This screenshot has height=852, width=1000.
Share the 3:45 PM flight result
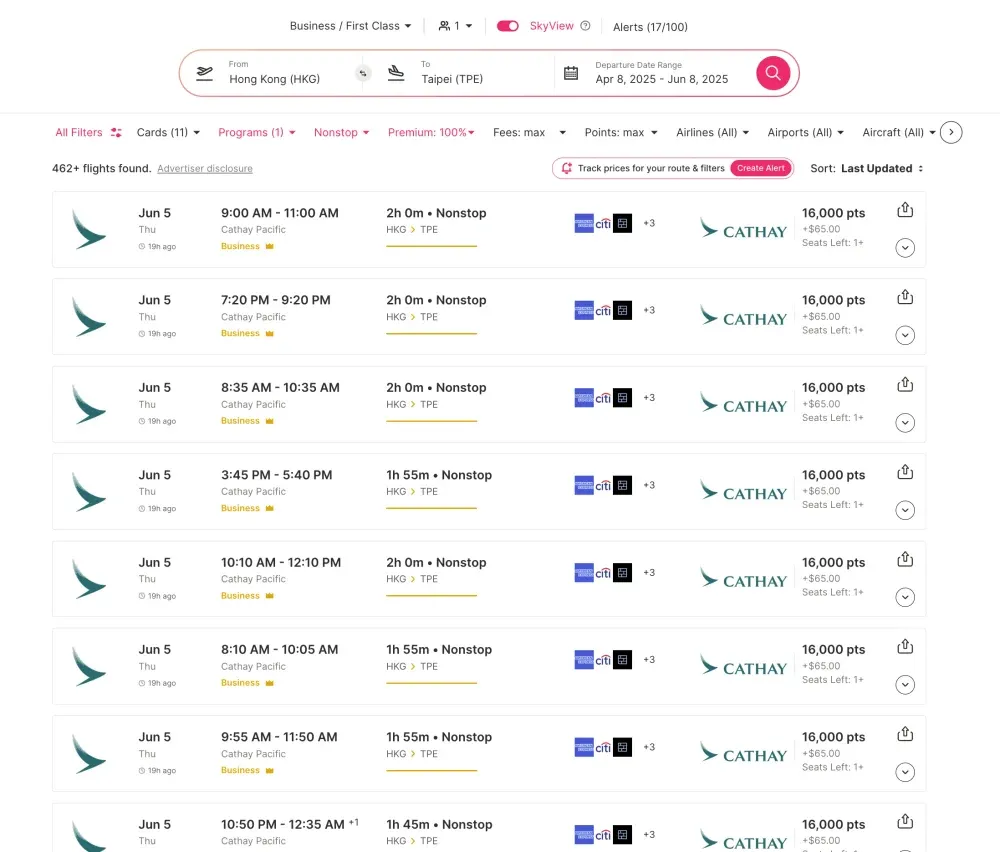(905, 472)
